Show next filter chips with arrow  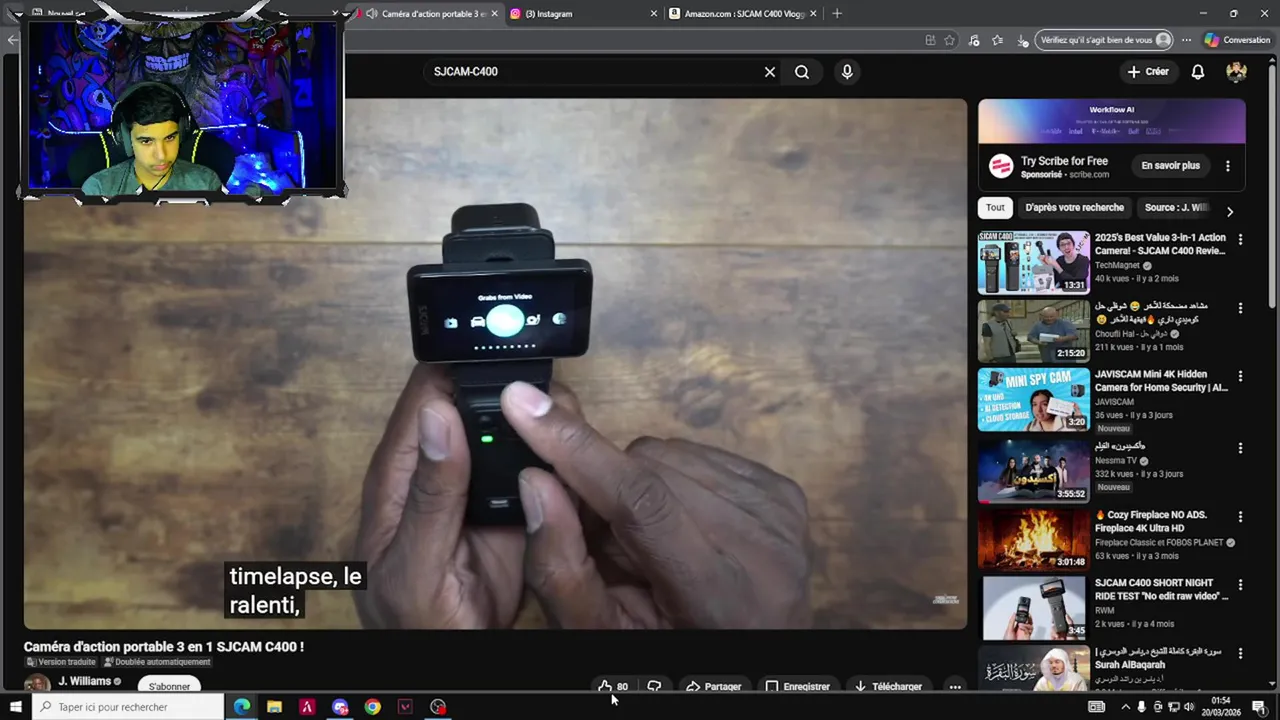click(1230, 211)
